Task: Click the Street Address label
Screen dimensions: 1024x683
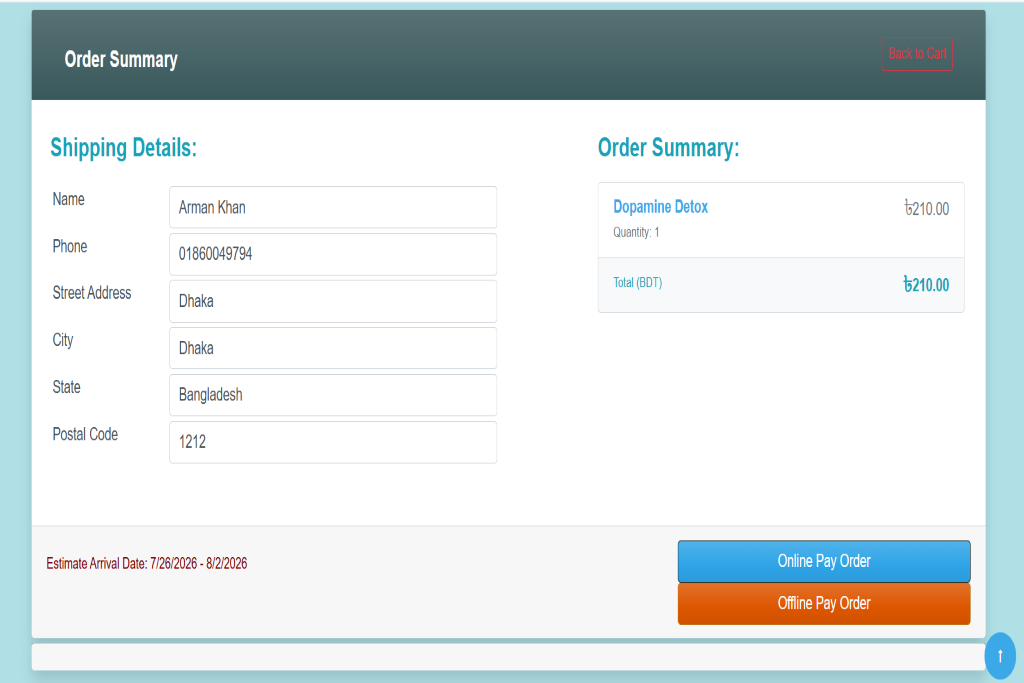Action: click(x=92, y=293)
